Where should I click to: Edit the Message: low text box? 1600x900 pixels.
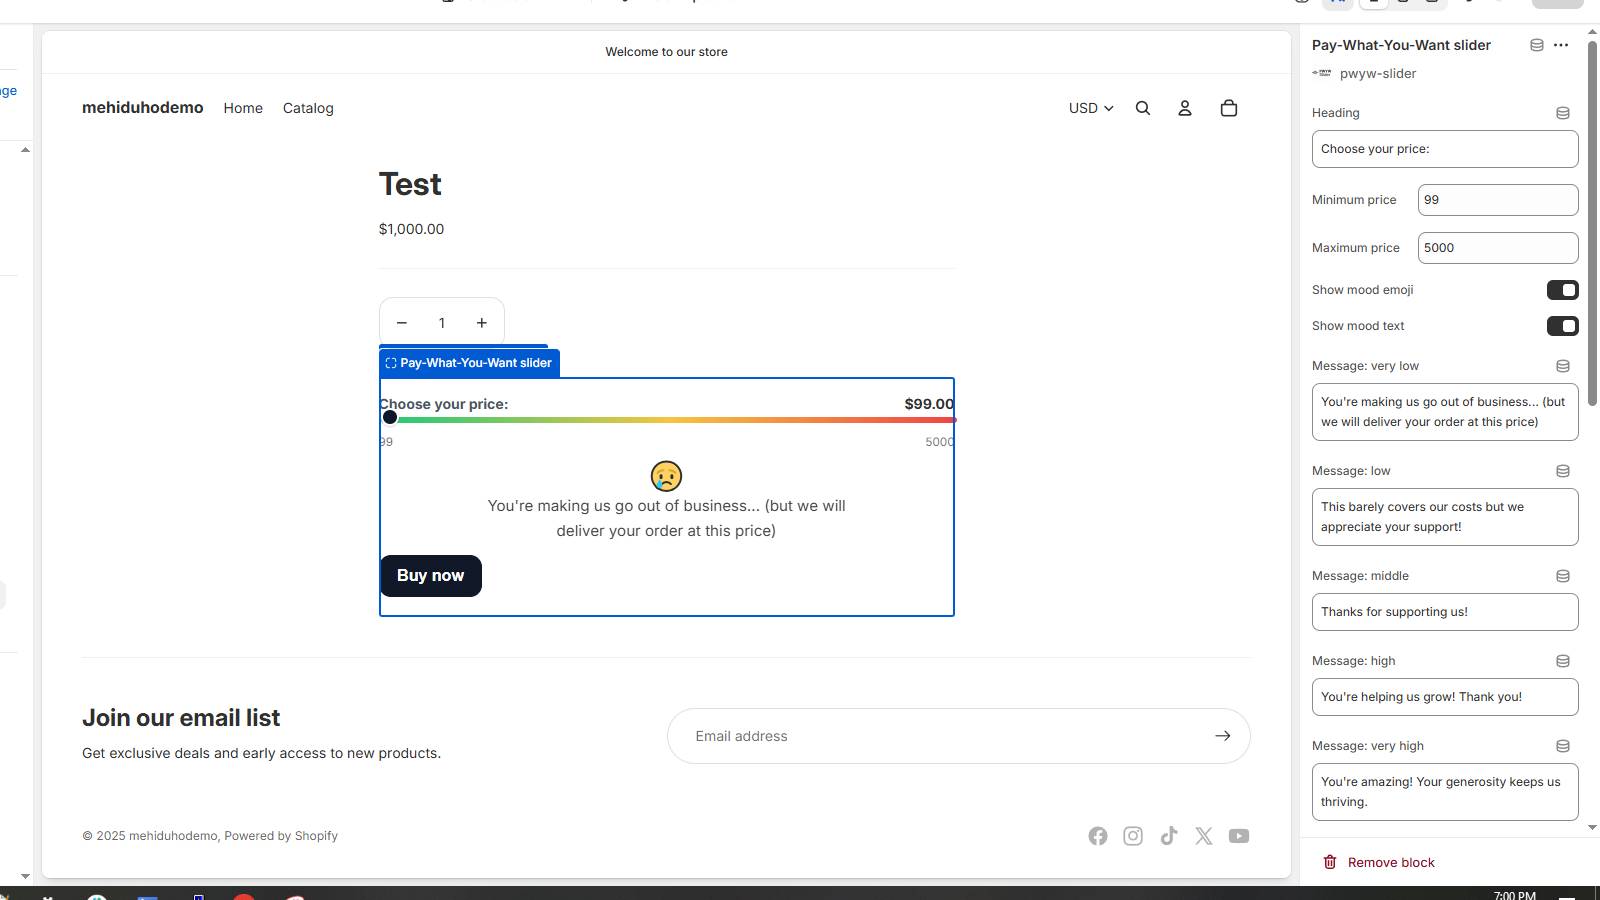click(x=1445, y=517)
